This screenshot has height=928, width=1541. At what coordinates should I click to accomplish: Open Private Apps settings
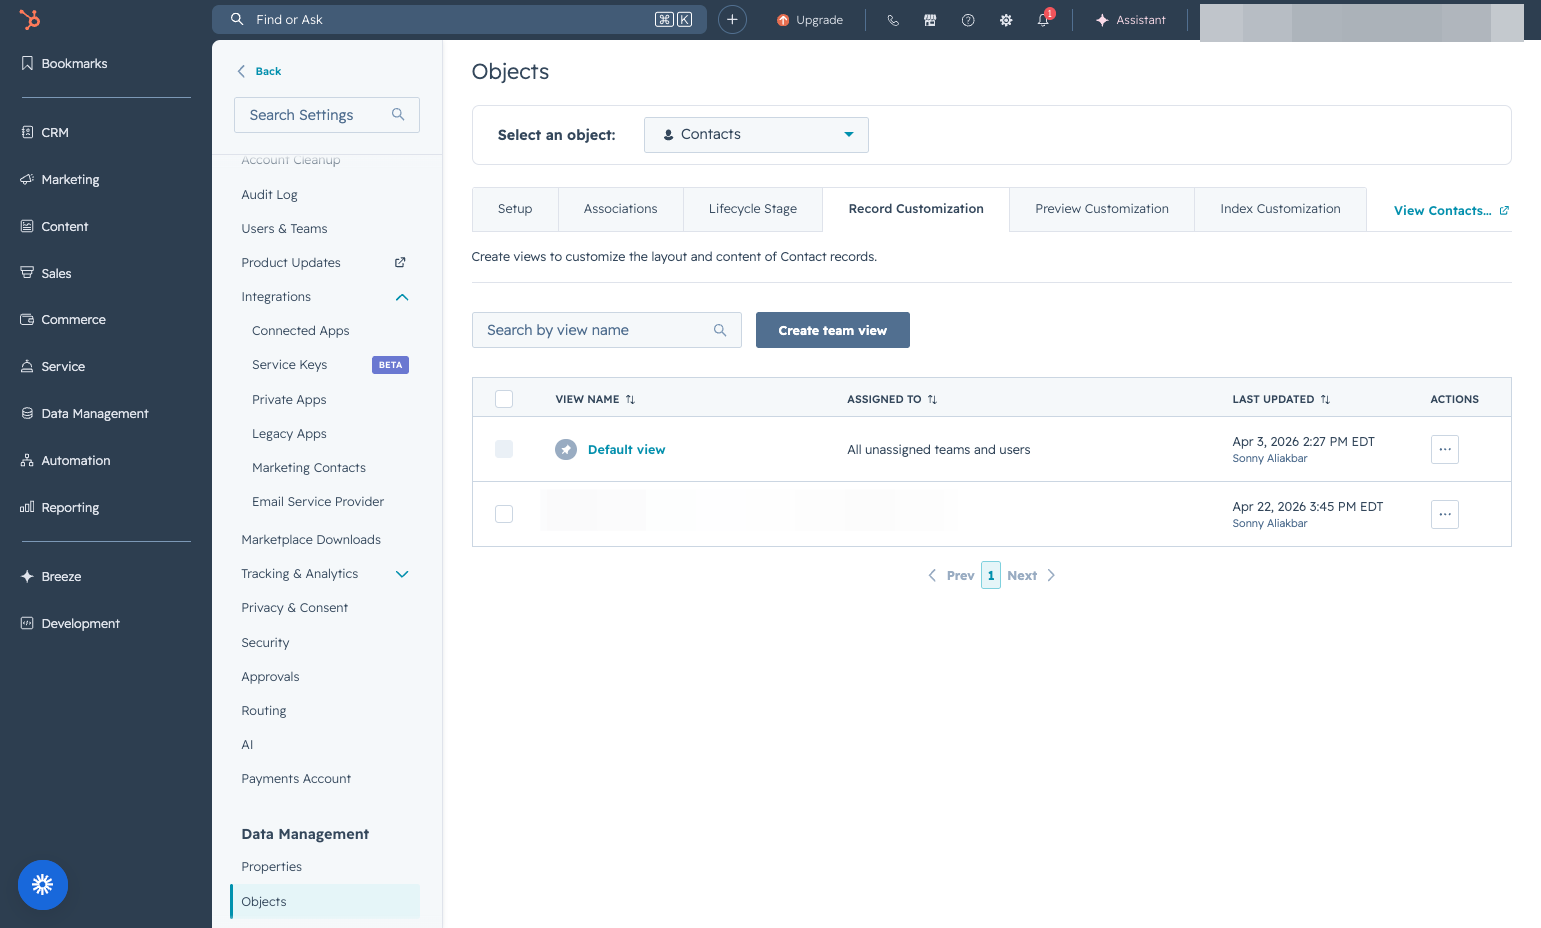click(x=289, y=400)
